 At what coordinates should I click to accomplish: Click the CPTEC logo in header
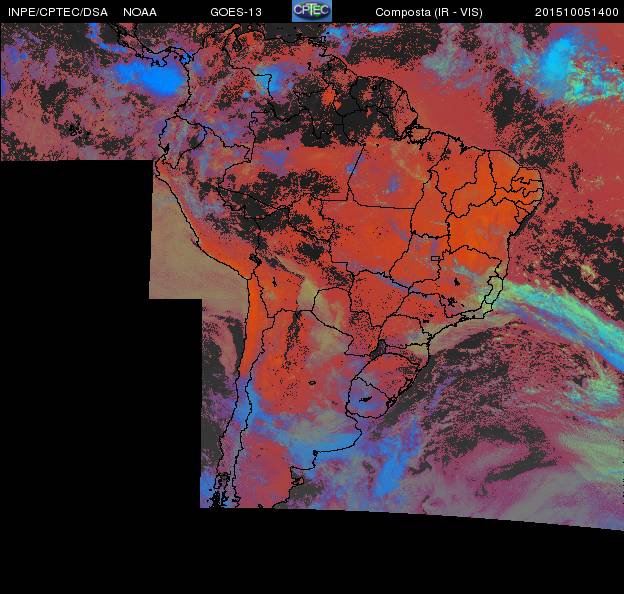click(312, 11)
